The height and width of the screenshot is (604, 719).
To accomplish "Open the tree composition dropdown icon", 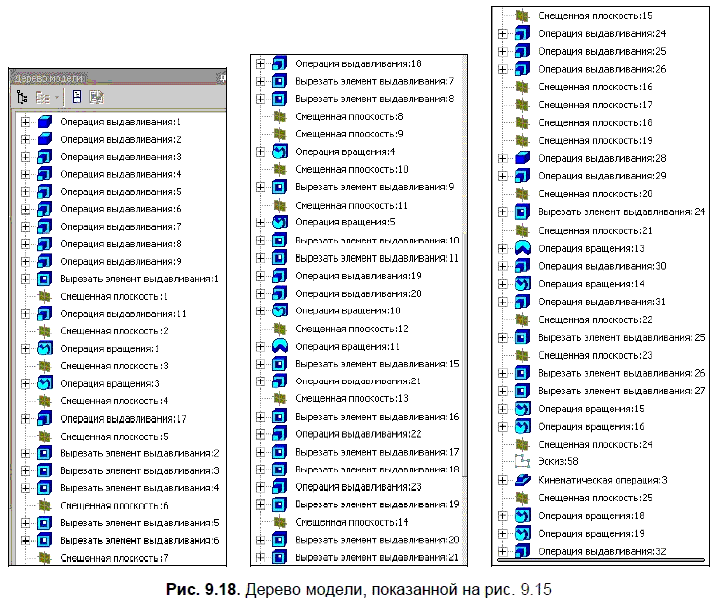I will (x=47, y=97).
